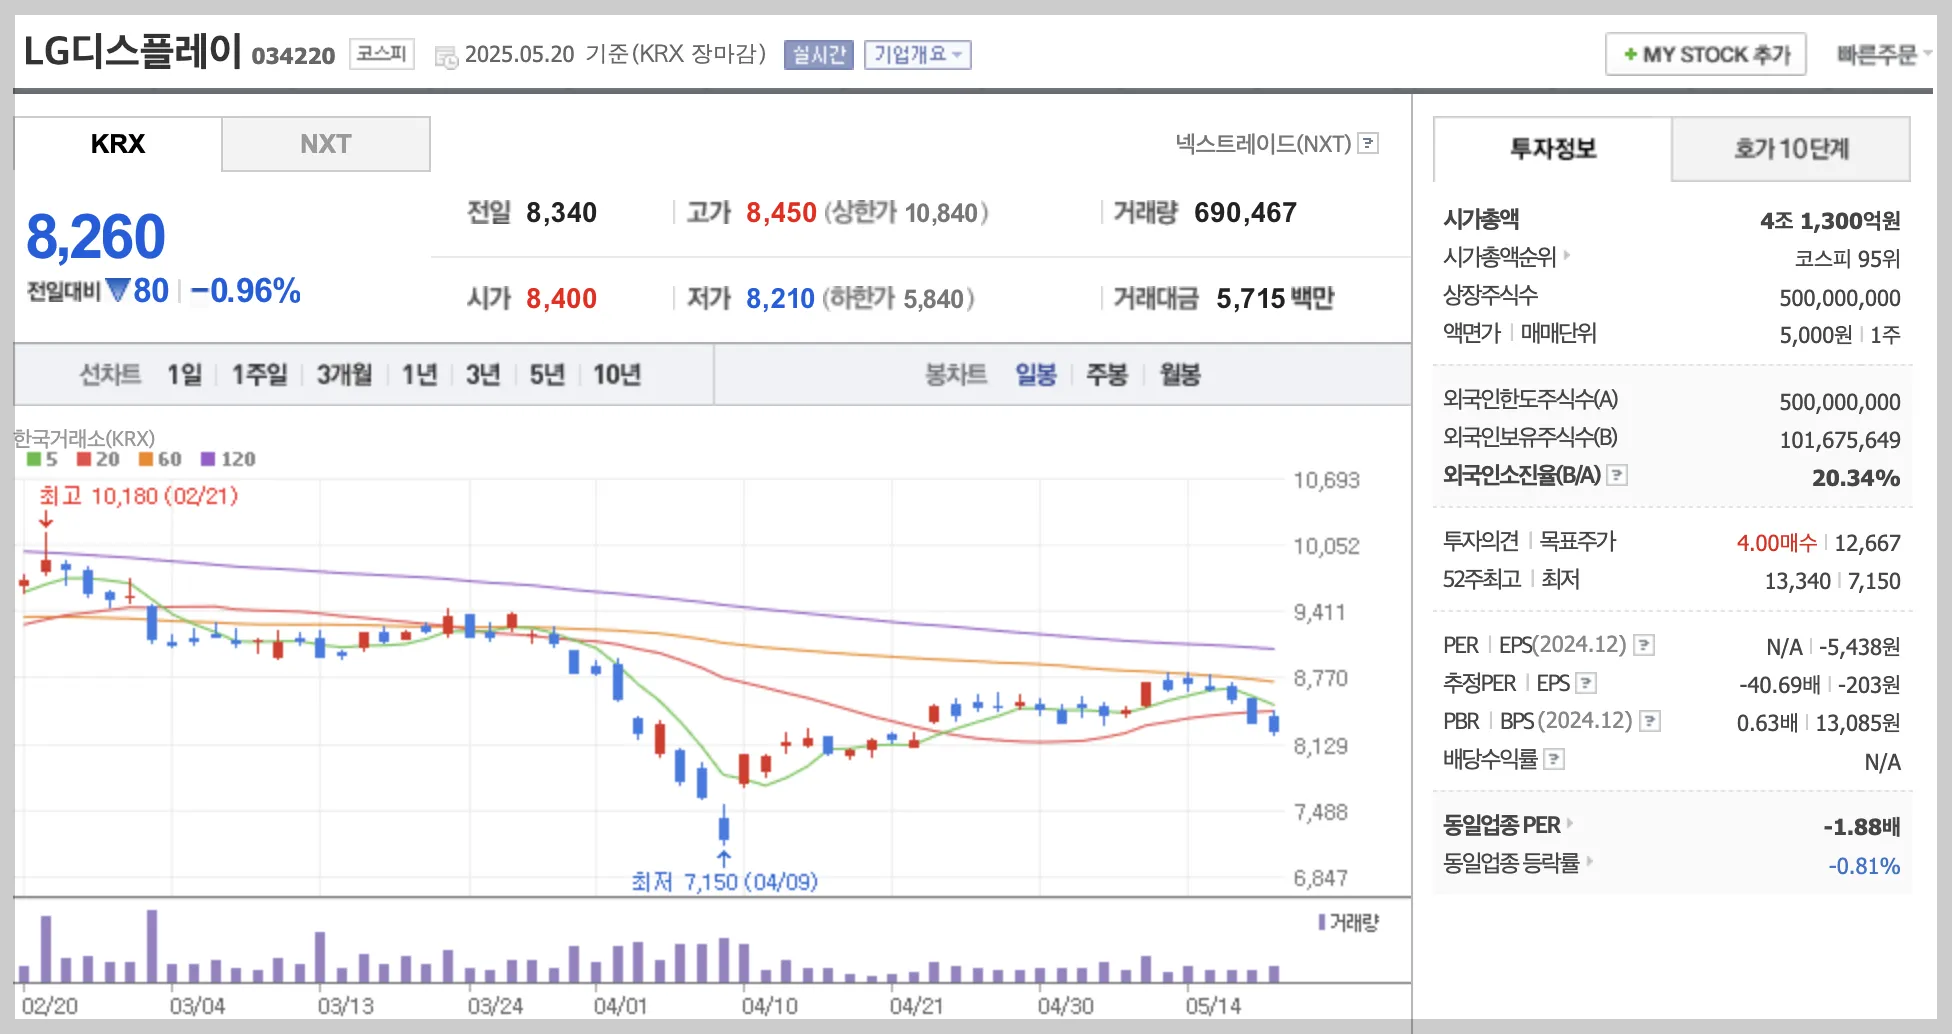
Task: Toggle the 60-day moving average legend
Action: tap(146, 459)
